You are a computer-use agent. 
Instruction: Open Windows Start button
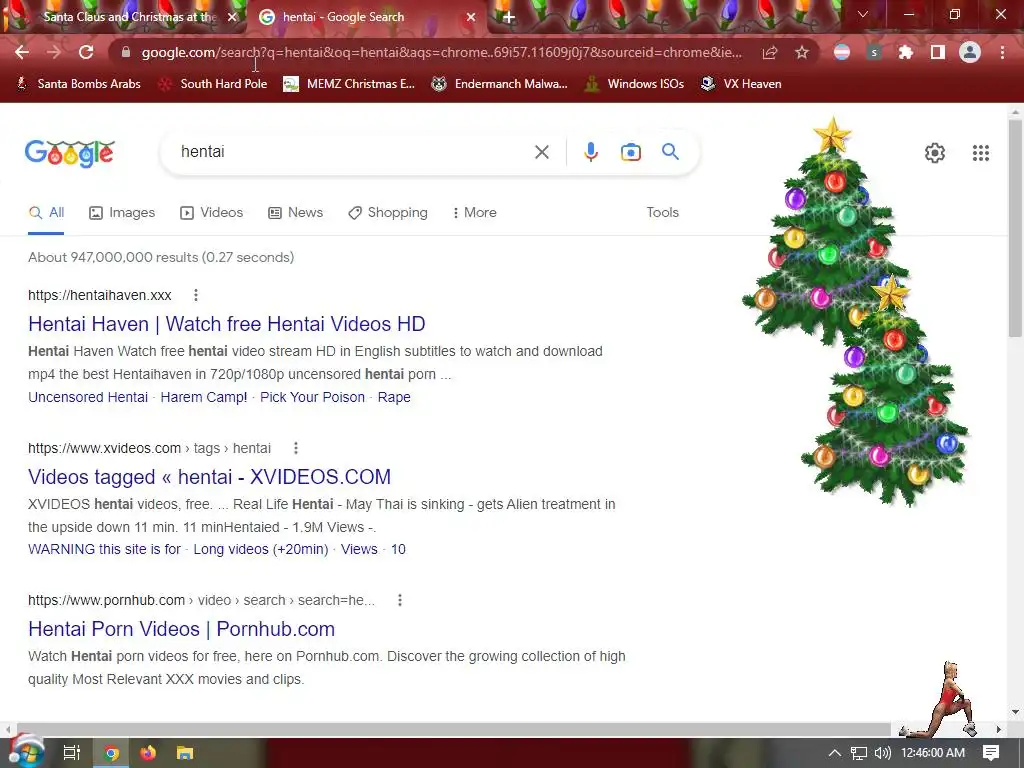tap(25, 753)
